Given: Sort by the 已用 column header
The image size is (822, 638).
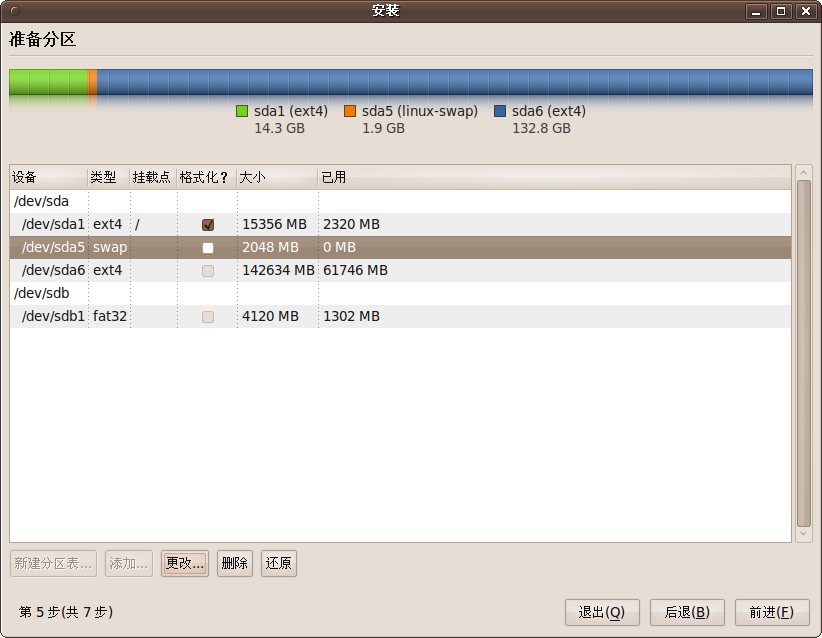Looking at the screenshot, I should click(554, 177).
